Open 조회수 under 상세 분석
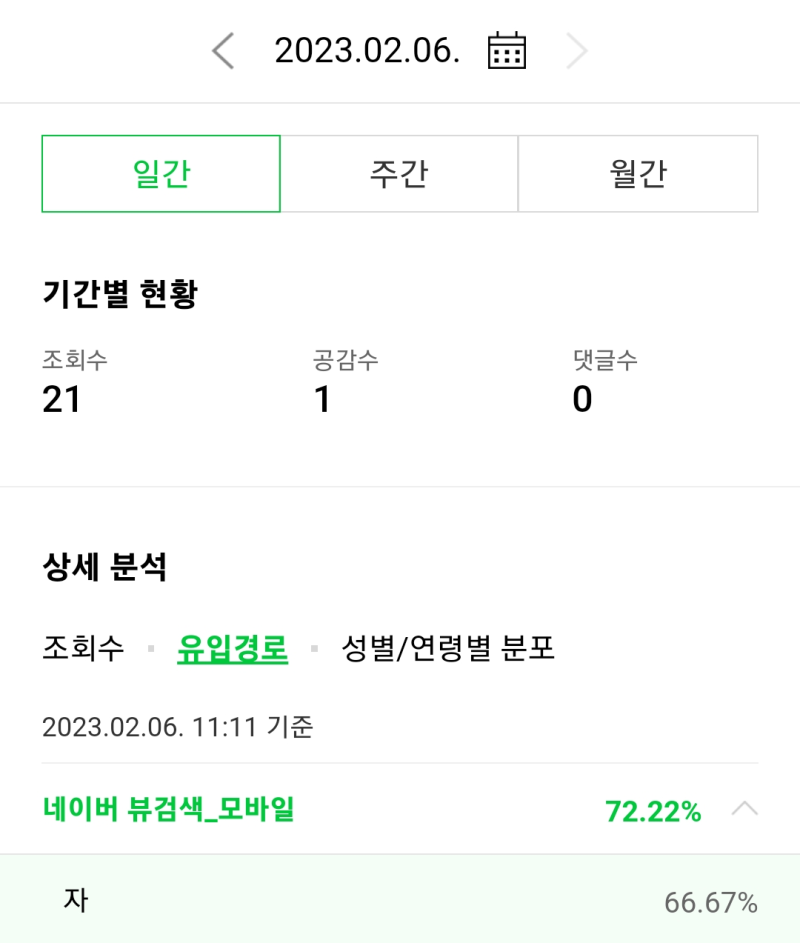Viewport: 800px width, 943px height. coord(83,649)
